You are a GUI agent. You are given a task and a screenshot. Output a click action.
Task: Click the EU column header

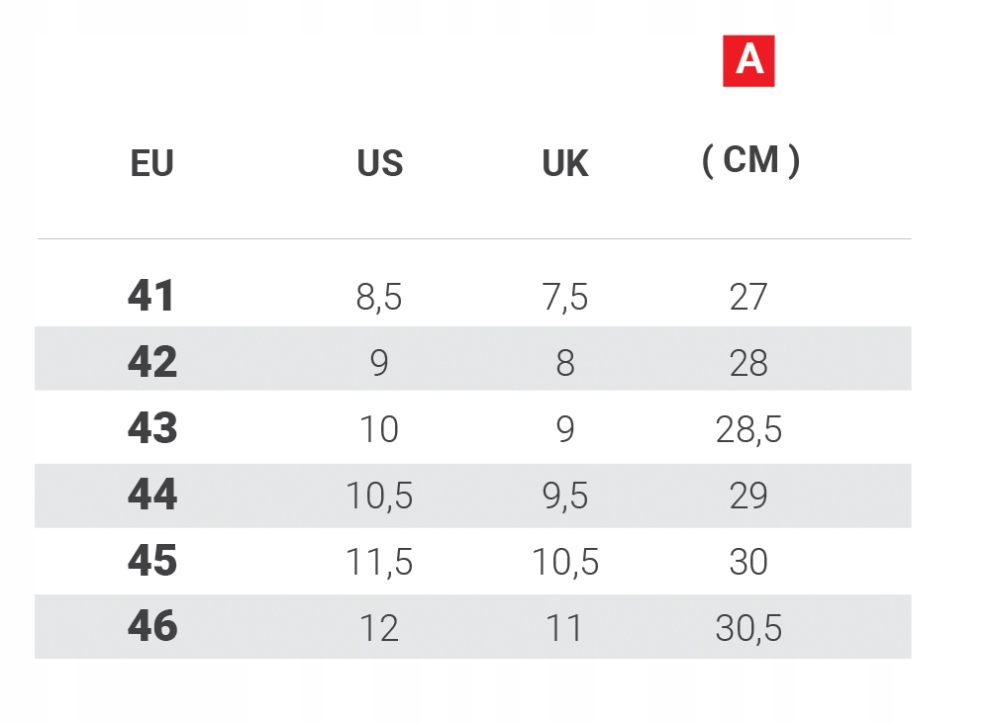tap(152, 164)
